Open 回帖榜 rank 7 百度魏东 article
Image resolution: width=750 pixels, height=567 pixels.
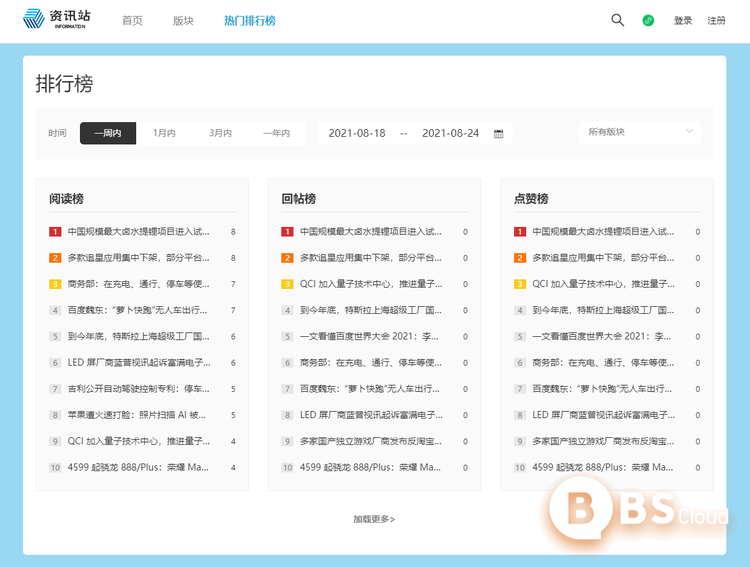pyautogui.click(x=370, y=389)
